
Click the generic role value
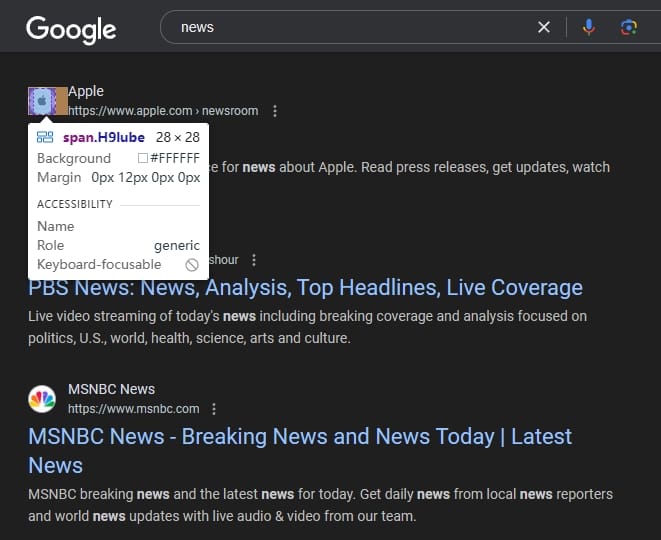coord(177,245)
